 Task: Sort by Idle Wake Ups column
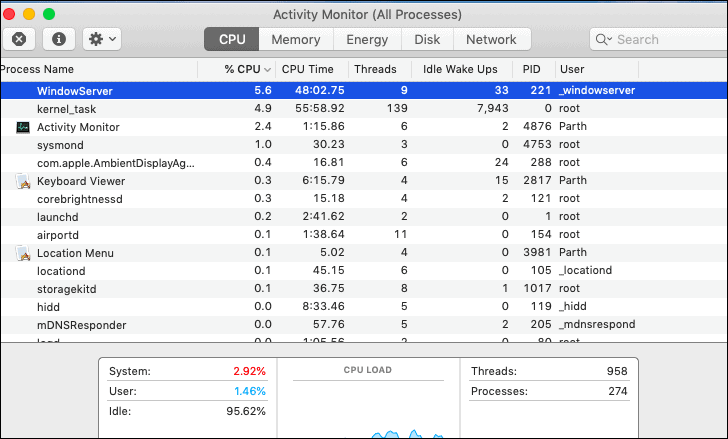click(x=460, y=69)
